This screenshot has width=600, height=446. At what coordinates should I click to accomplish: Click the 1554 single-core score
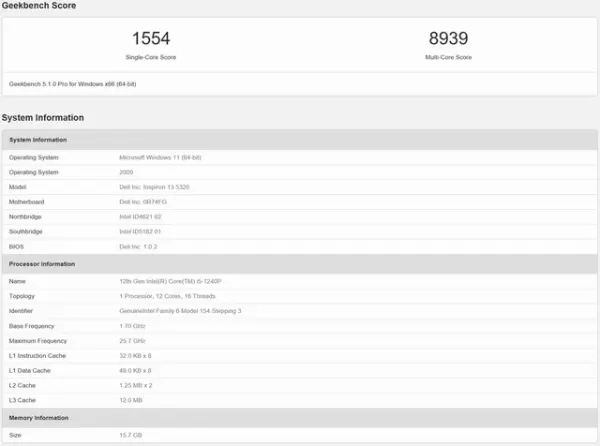click(151, 39)
